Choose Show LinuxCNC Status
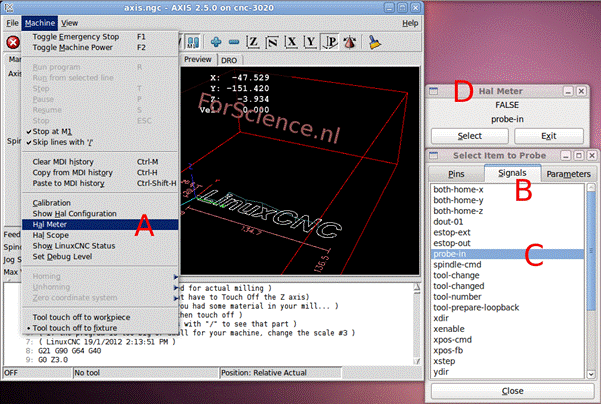The width and height of the screenshot is (601, 404). point(100,246)
